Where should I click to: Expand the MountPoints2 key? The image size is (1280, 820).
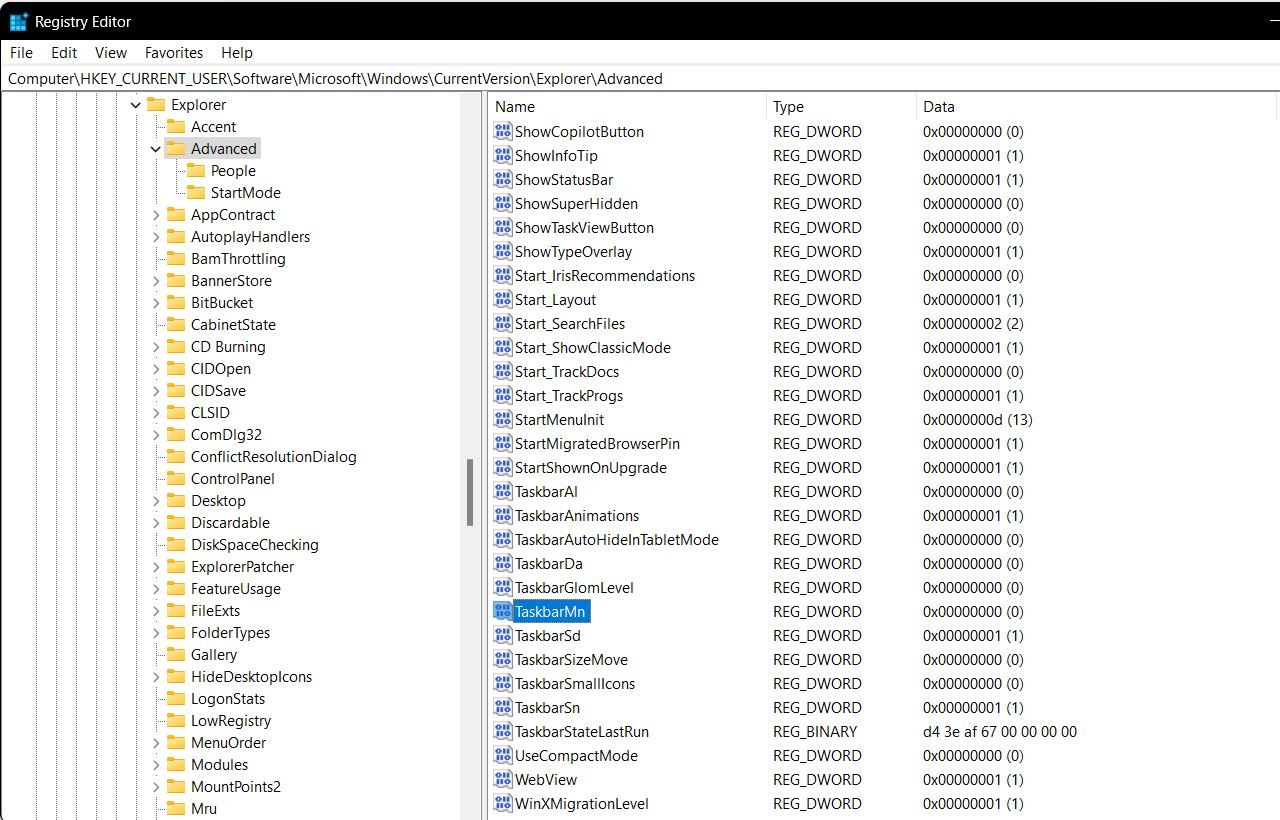click(x=156, y=786)
